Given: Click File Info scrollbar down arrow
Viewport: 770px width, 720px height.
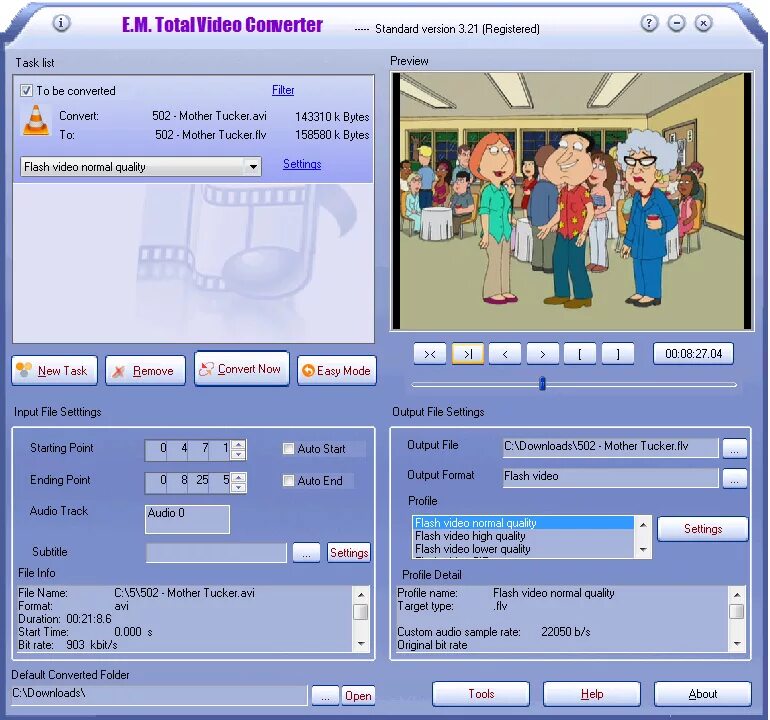Looking at the screenshot, I should coord(361,644).
